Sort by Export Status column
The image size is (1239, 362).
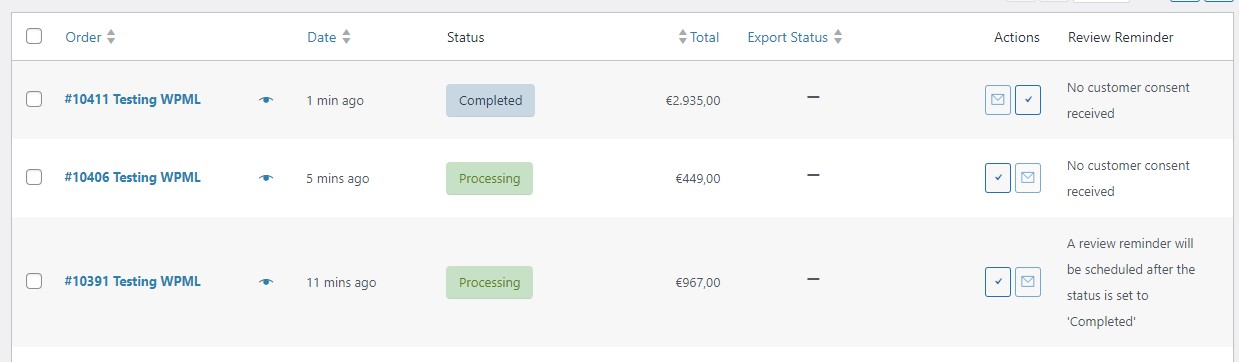coord(795,37)
